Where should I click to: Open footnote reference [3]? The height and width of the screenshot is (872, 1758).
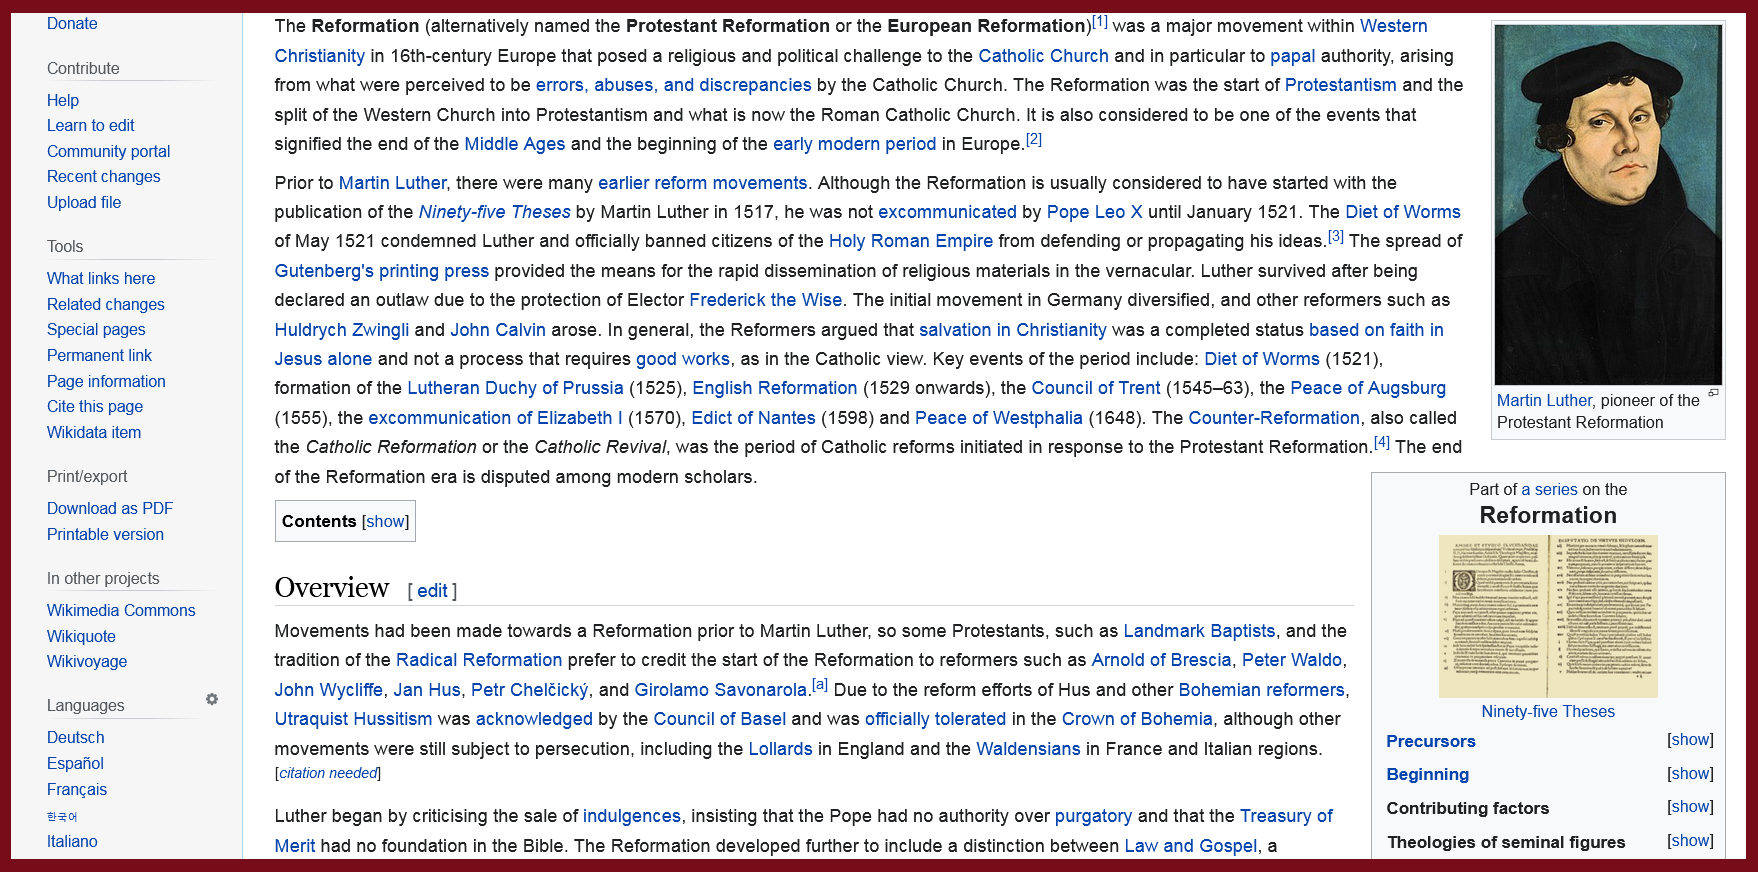tap(1336, 236)
